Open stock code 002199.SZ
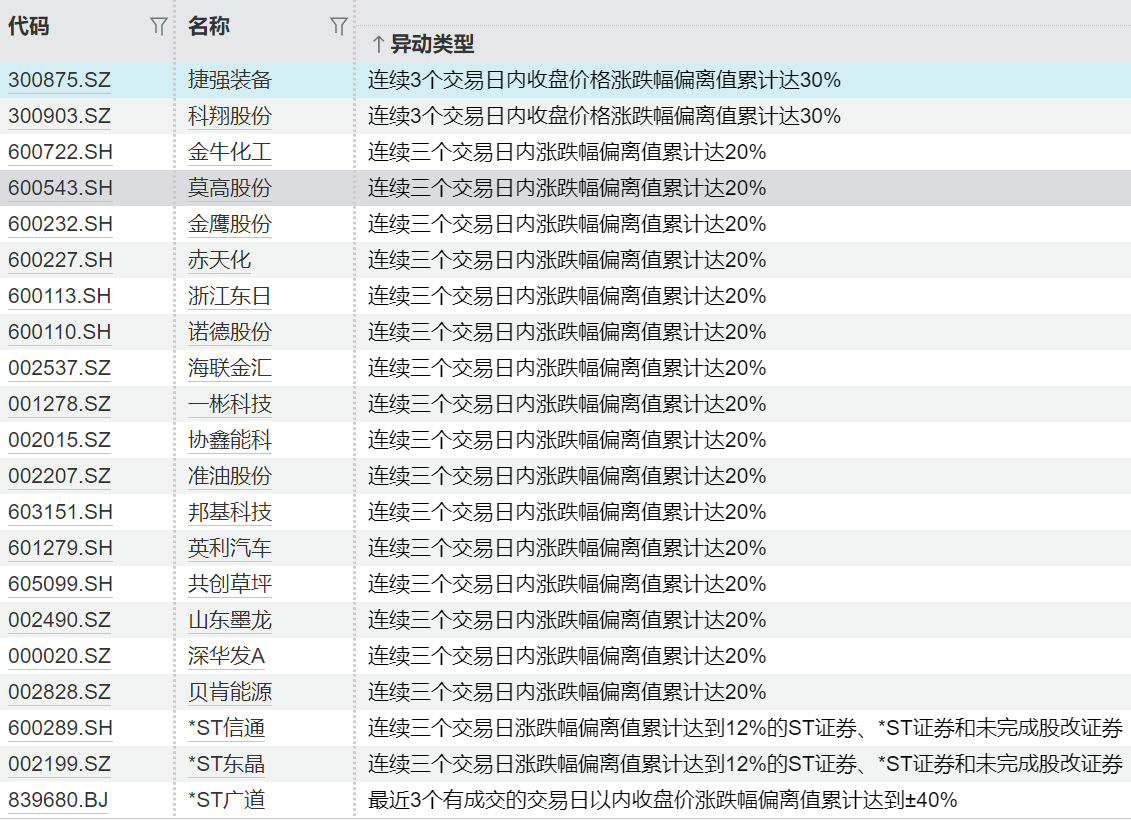 (x=60, y=765)
